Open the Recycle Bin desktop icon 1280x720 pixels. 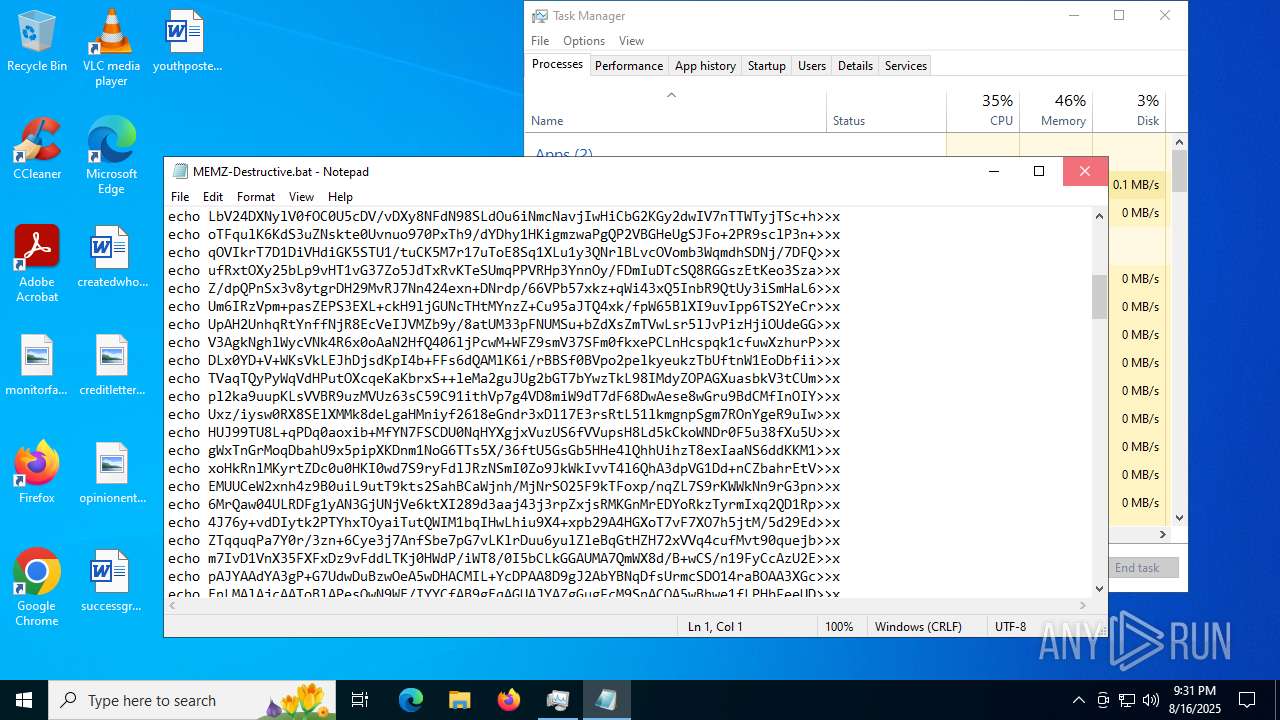point(37,41)
